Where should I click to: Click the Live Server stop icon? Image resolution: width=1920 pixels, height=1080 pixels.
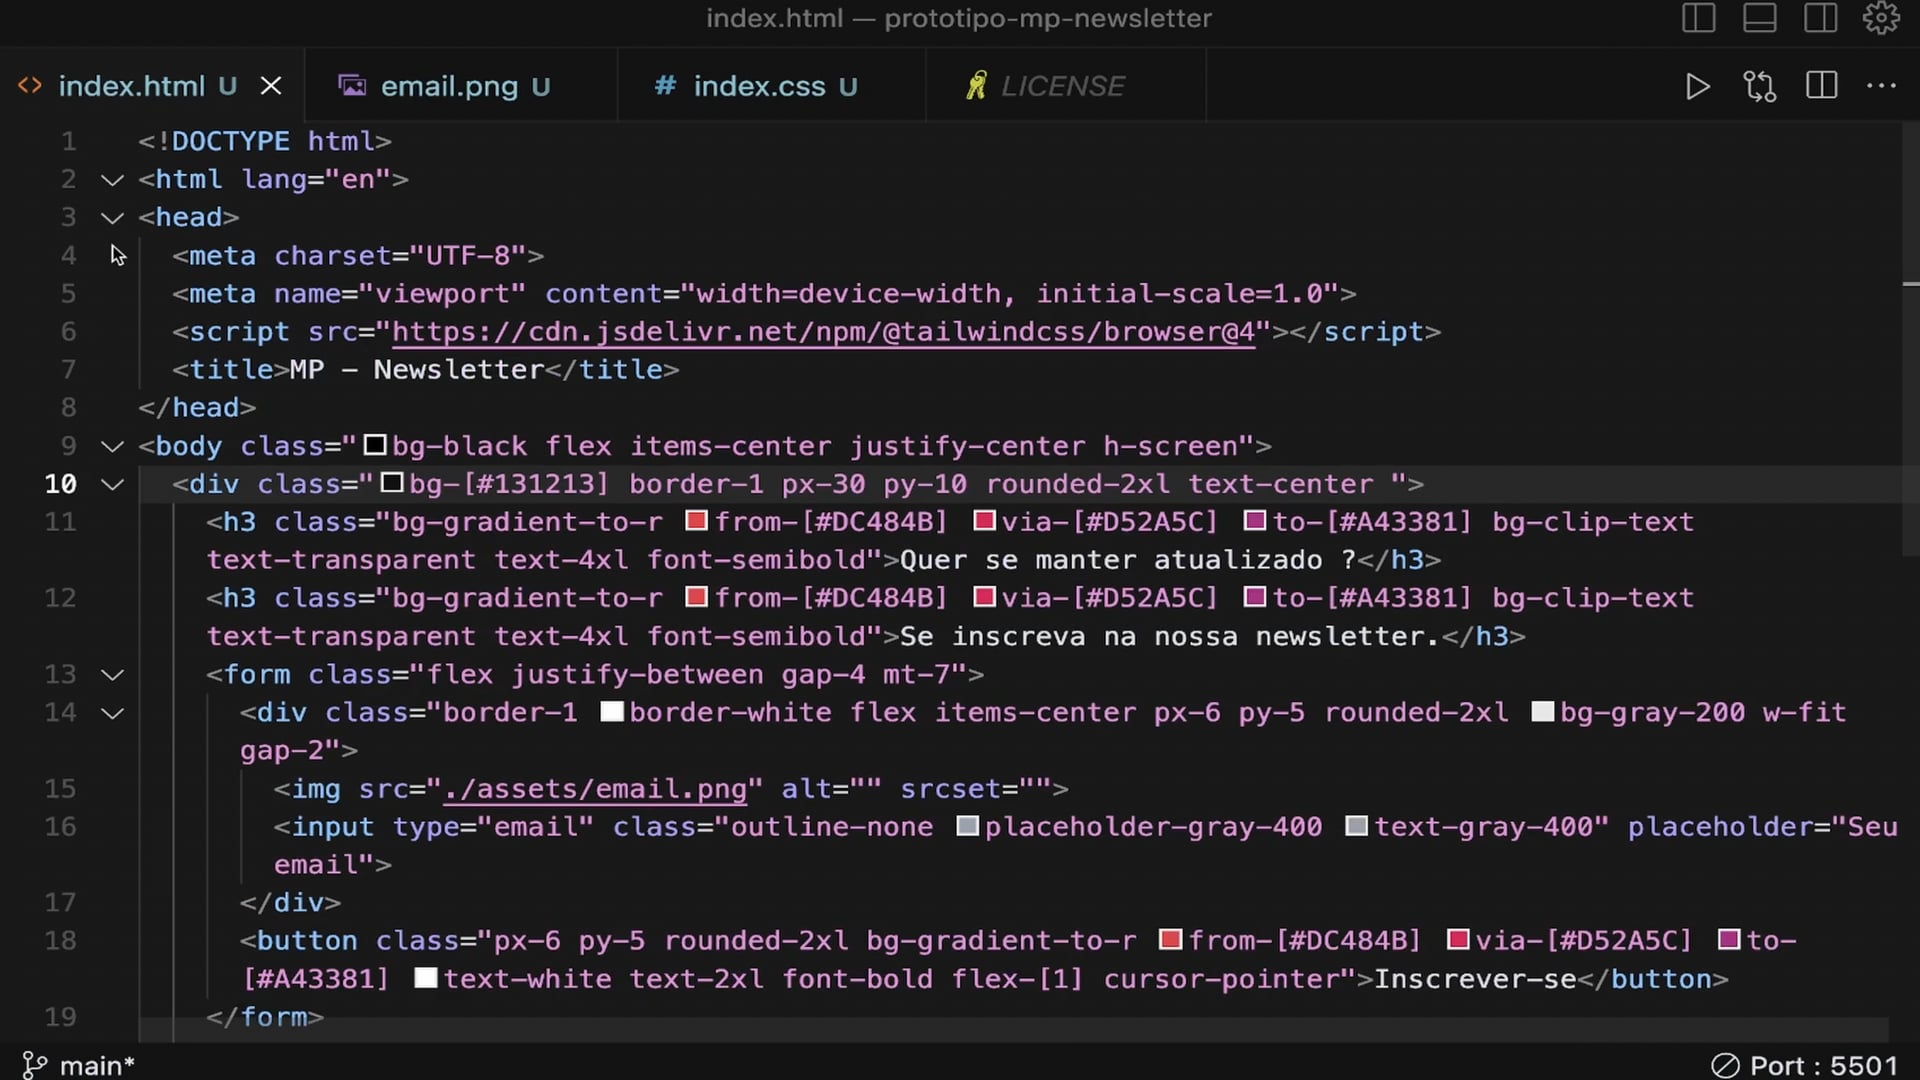[x=1725, y=1066]
